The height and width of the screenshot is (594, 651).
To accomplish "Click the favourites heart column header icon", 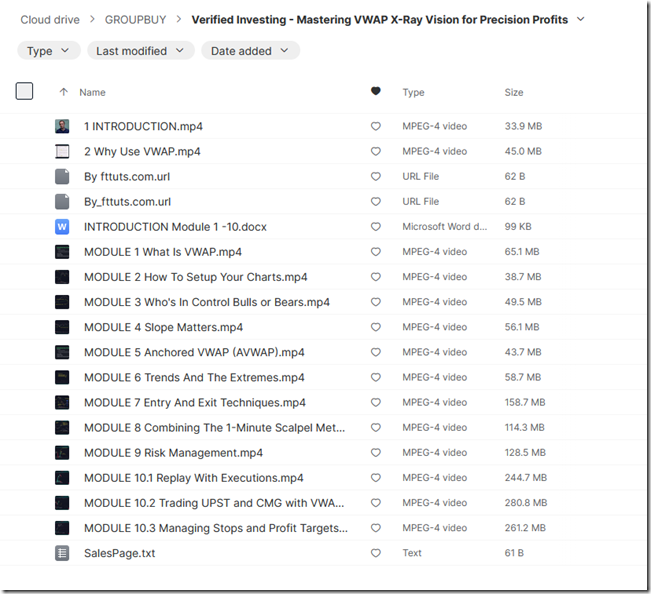I will click(376, 91).
